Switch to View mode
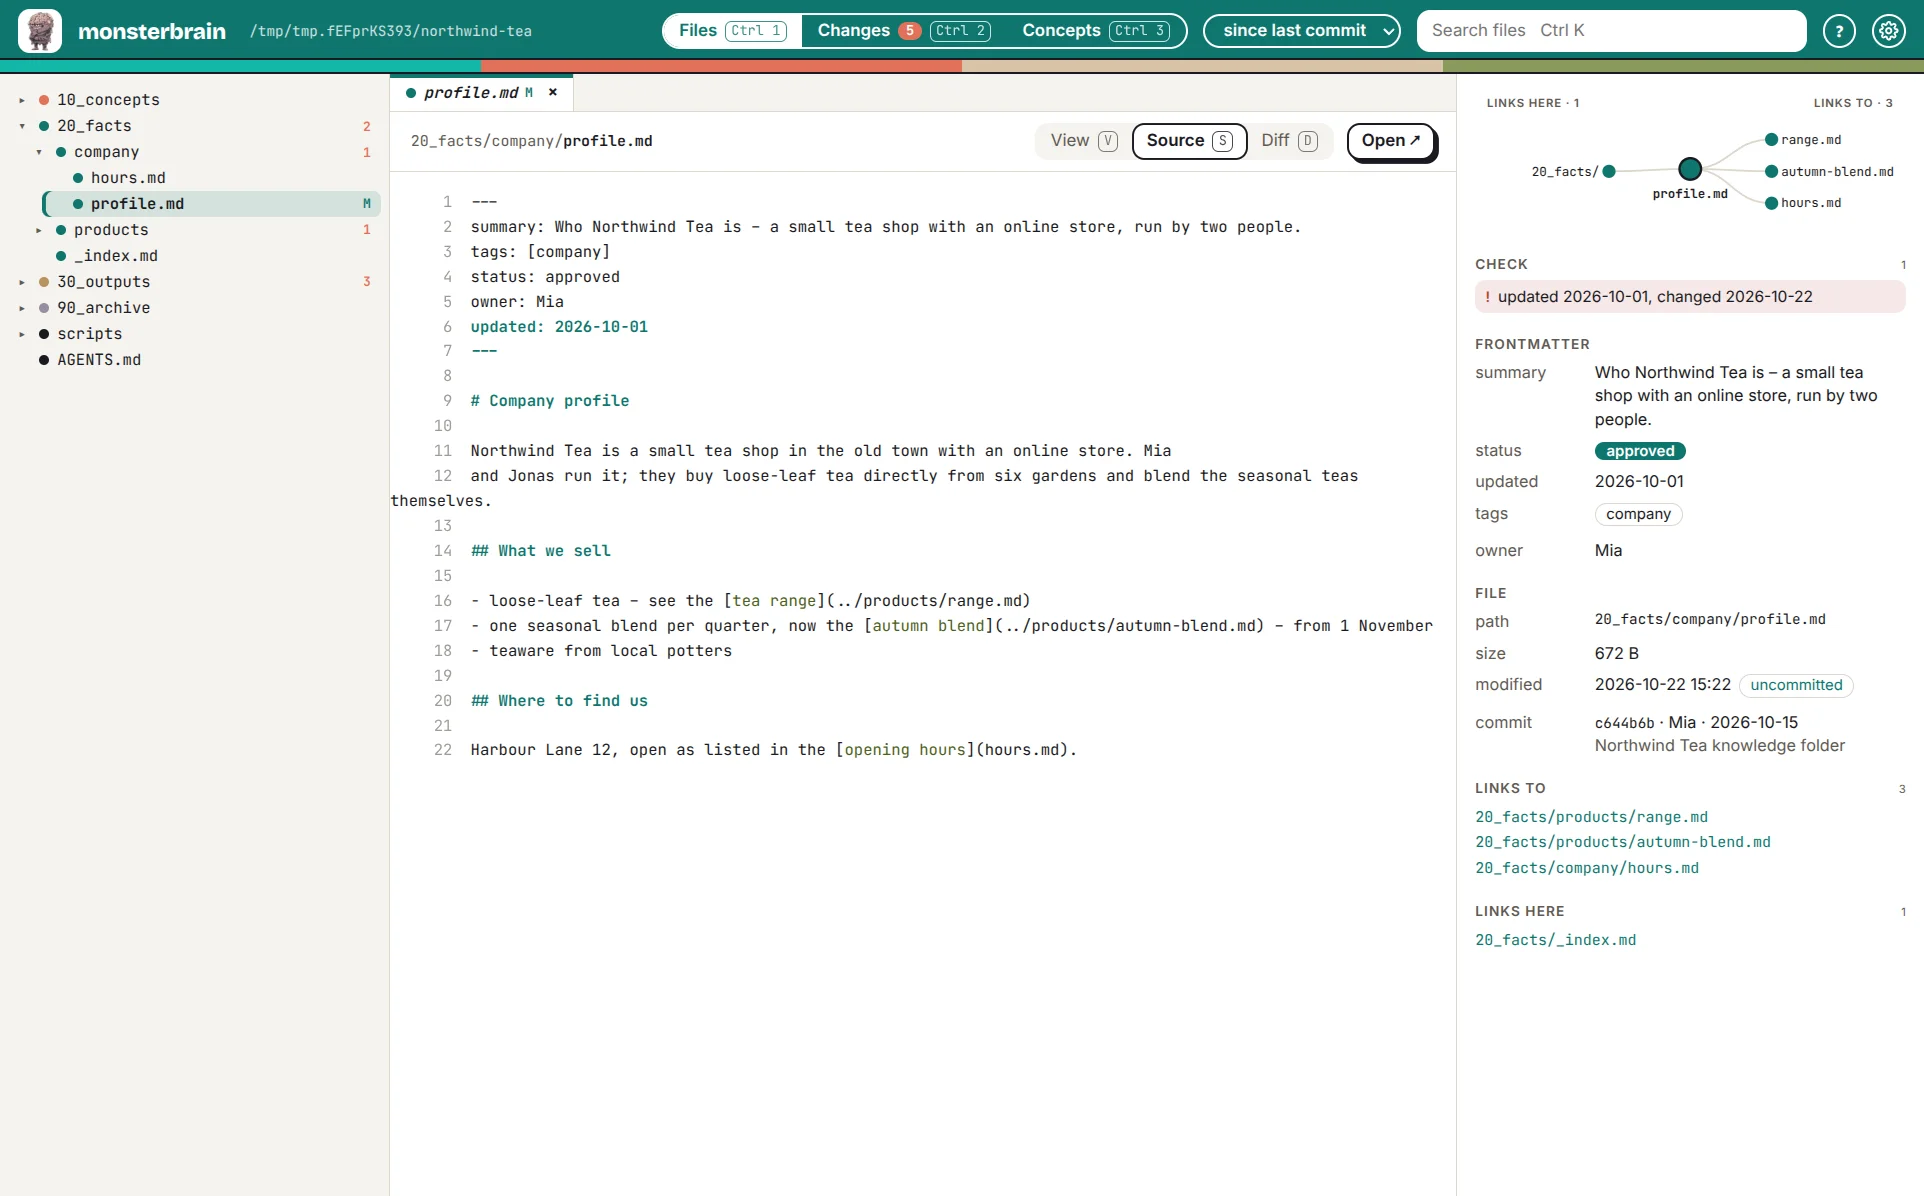Viewport: 1924px width, 1196px height. click(1083, 141)
